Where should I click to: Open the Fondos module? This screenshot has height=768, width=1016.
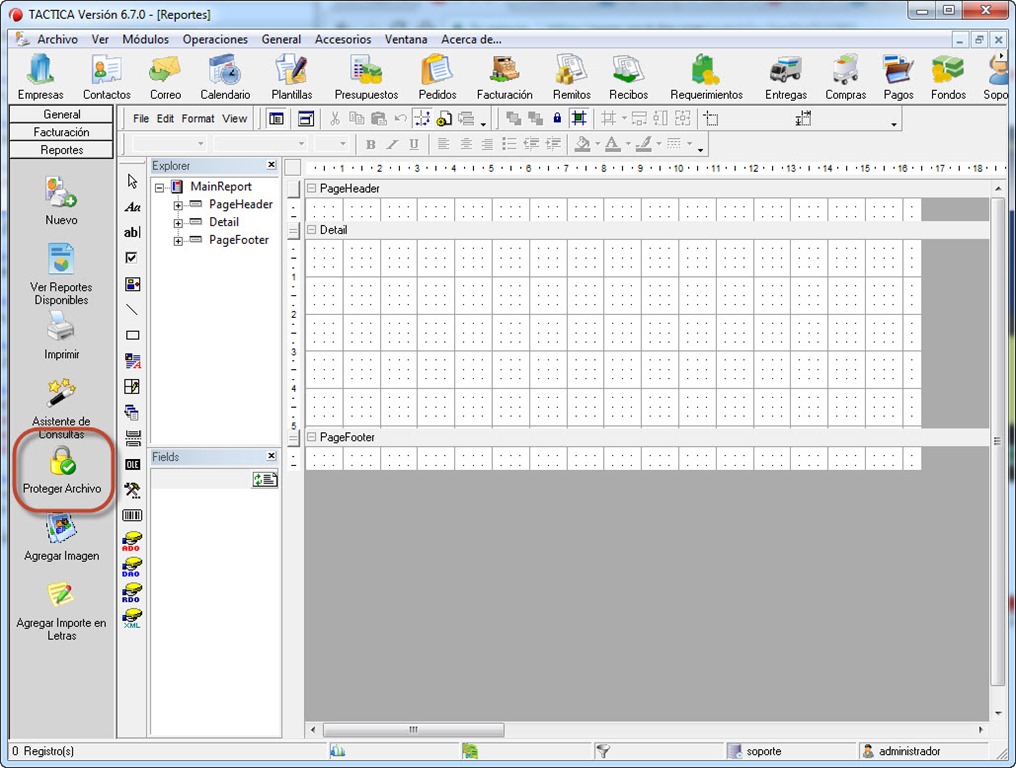[948, 76]
